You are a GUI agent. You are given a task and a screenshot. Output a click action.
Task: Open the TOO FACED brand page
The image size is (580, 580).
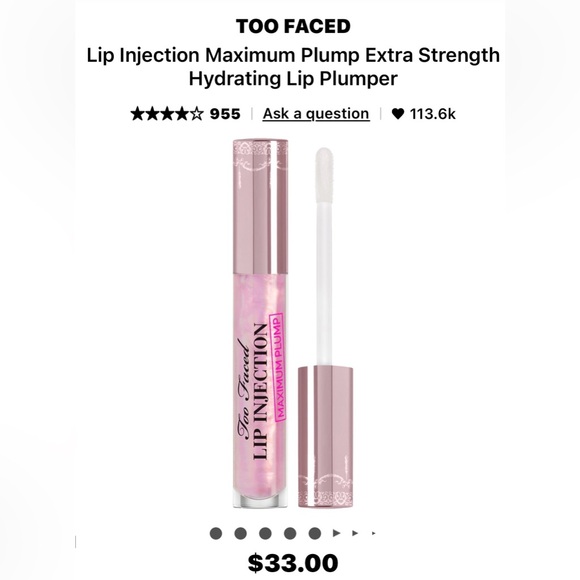(293, 26)
